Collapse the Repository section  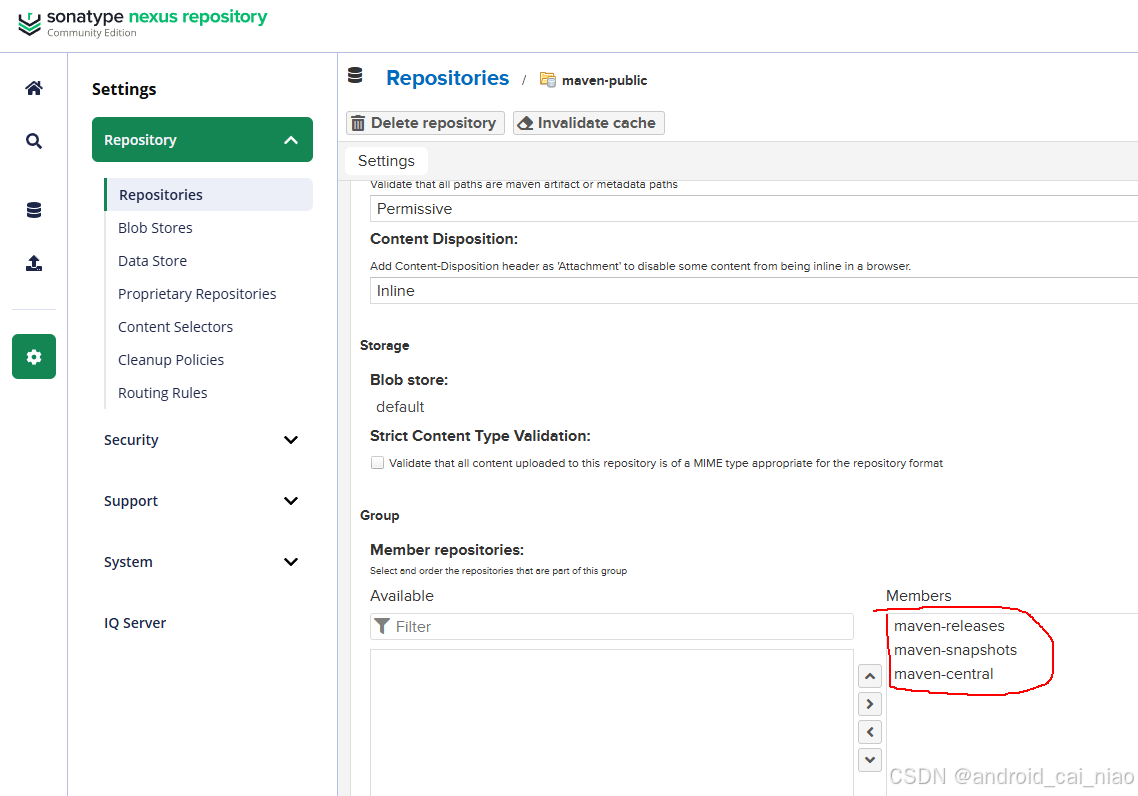coord(202,139)
